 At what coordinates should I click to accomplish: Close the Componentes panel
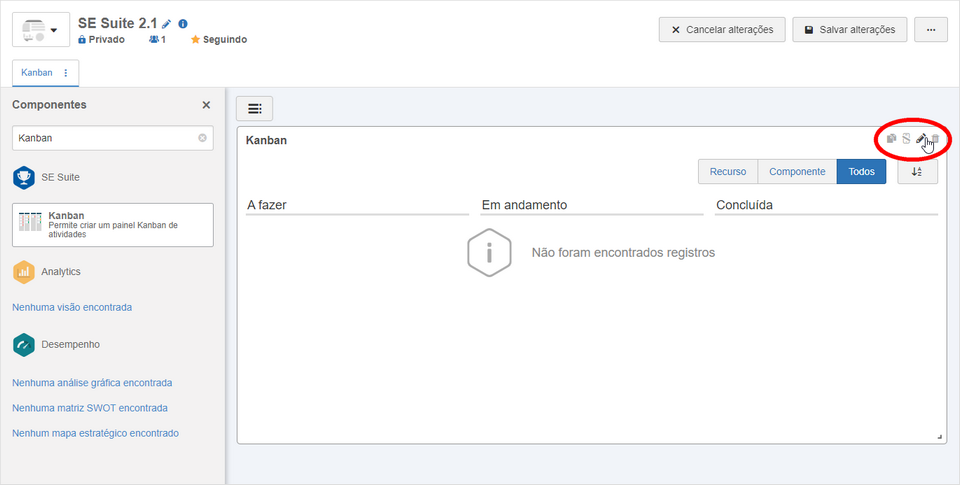(x=206, y=105)
